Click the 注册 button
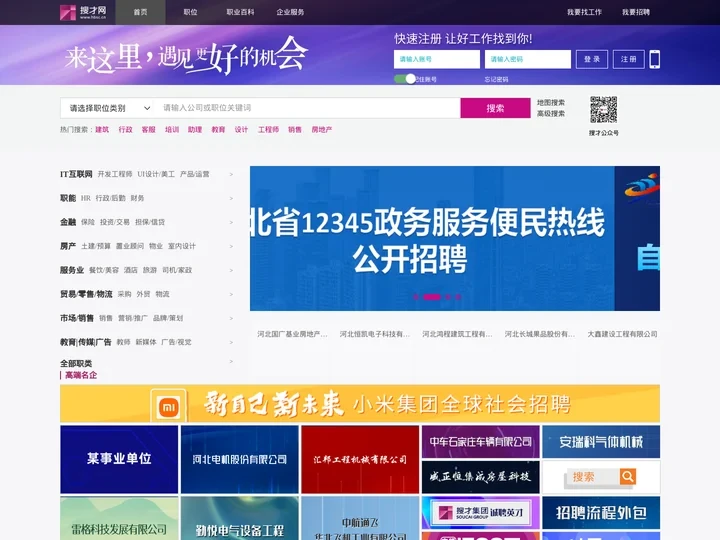Screen dimensions: 720x540 coord(629,59)
